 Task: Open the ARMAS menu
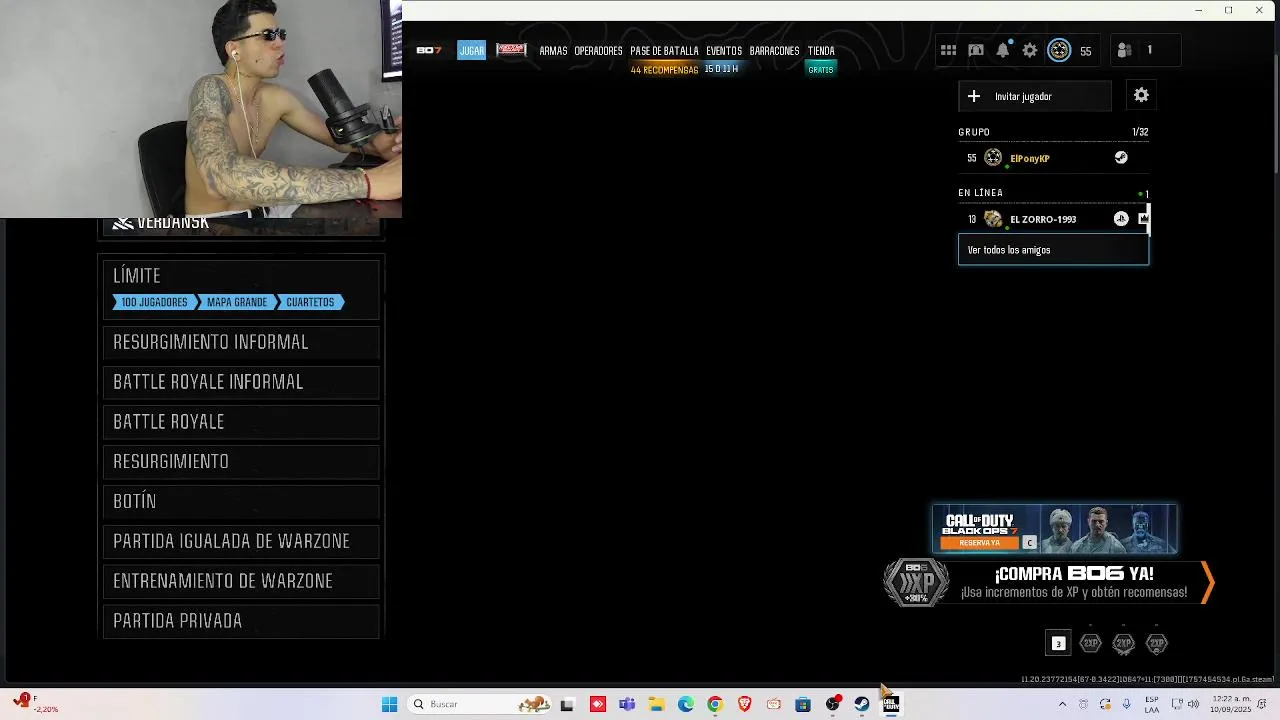coord(553,51)
